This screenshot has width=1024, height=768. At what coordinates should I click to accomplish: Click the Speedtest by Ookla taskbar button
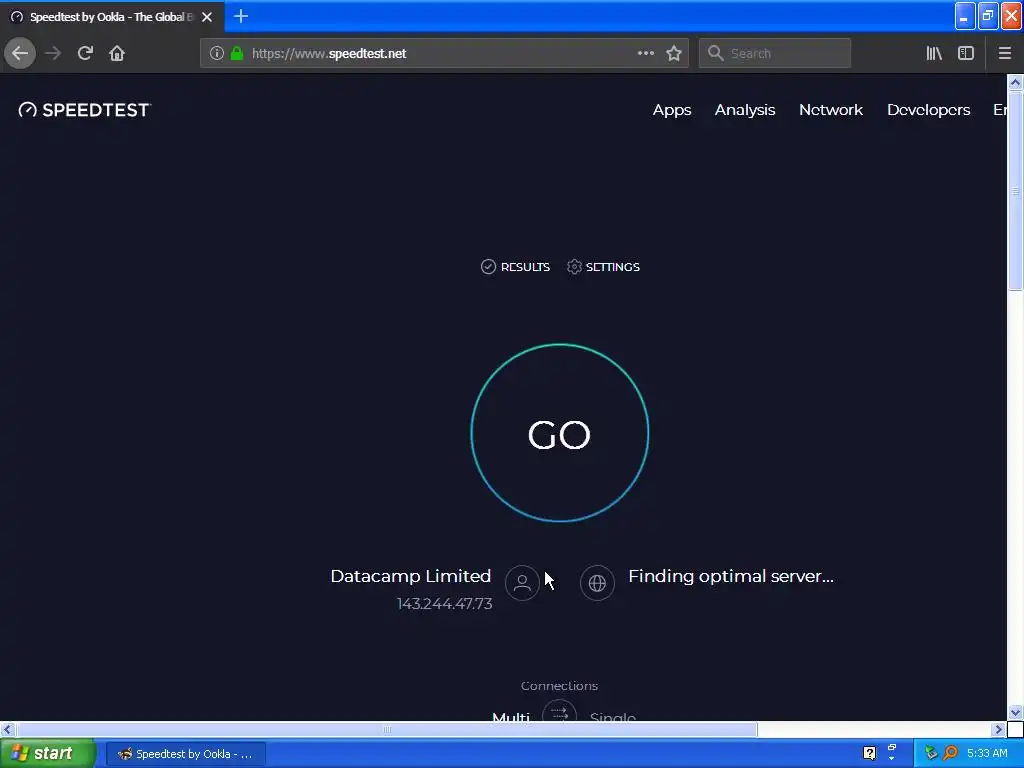pyautogui.click(x=185, y=754)
